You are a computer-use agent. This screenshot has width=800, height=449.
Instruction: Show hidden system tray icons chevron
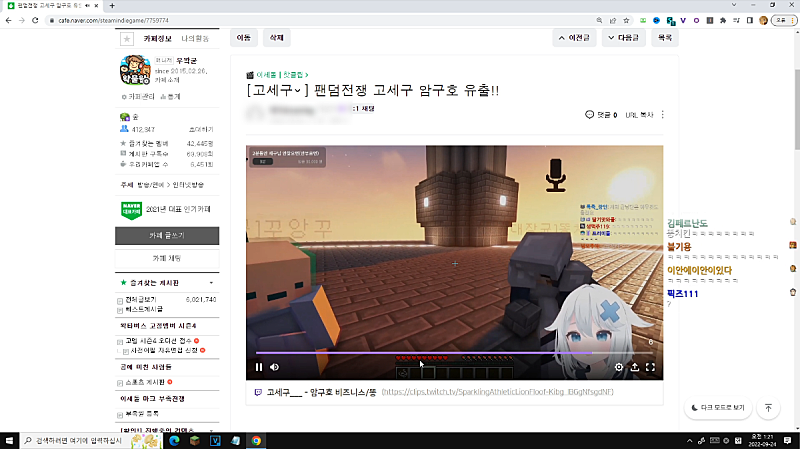pyautogui.click(x=689, y=440)
